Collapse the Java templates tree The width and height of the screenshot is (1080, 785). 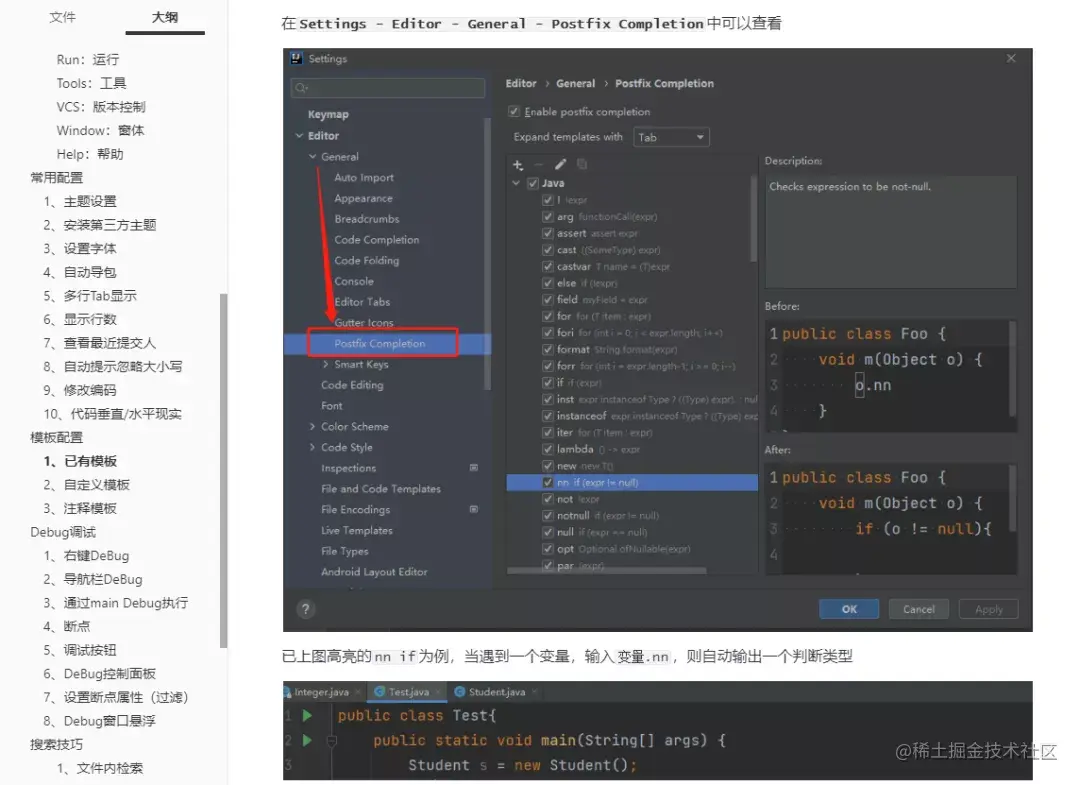[514, 183]
